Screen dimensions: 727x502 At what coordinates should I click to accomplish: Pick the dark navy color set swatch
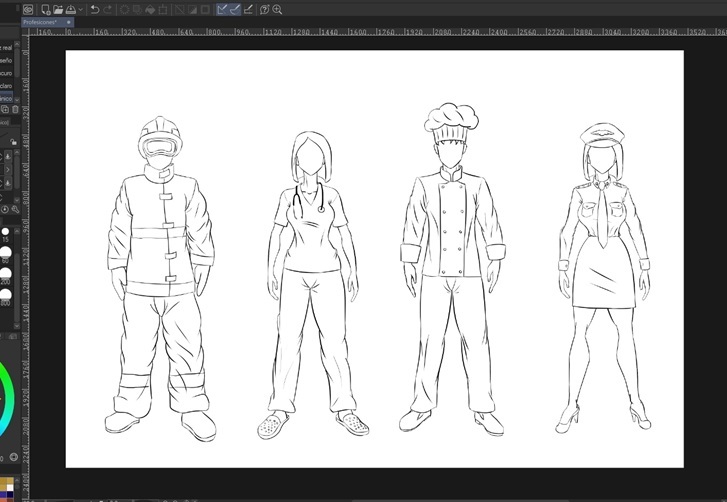(10, 495)
